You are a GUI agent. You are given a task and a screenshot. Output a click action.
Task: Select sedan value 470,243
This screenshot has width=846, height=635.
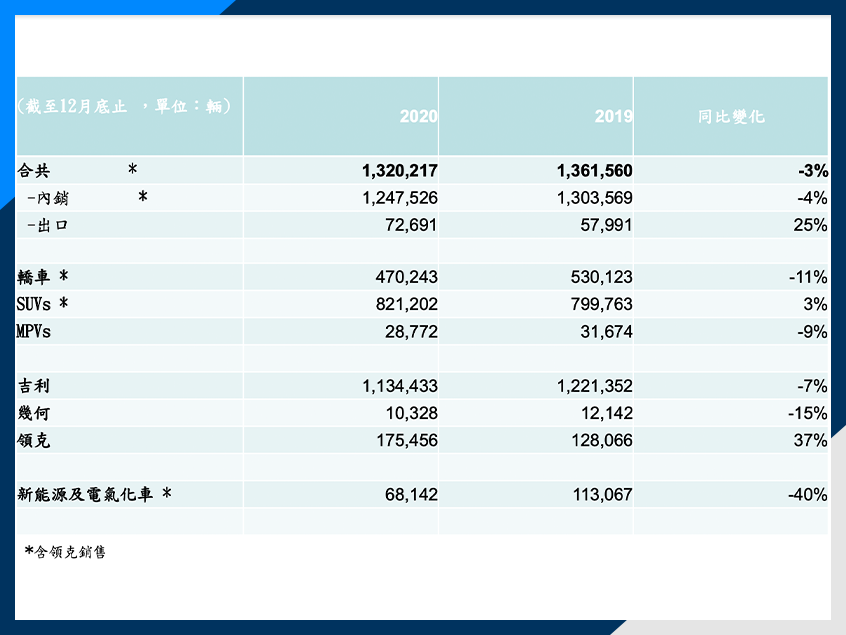point(407,277)
